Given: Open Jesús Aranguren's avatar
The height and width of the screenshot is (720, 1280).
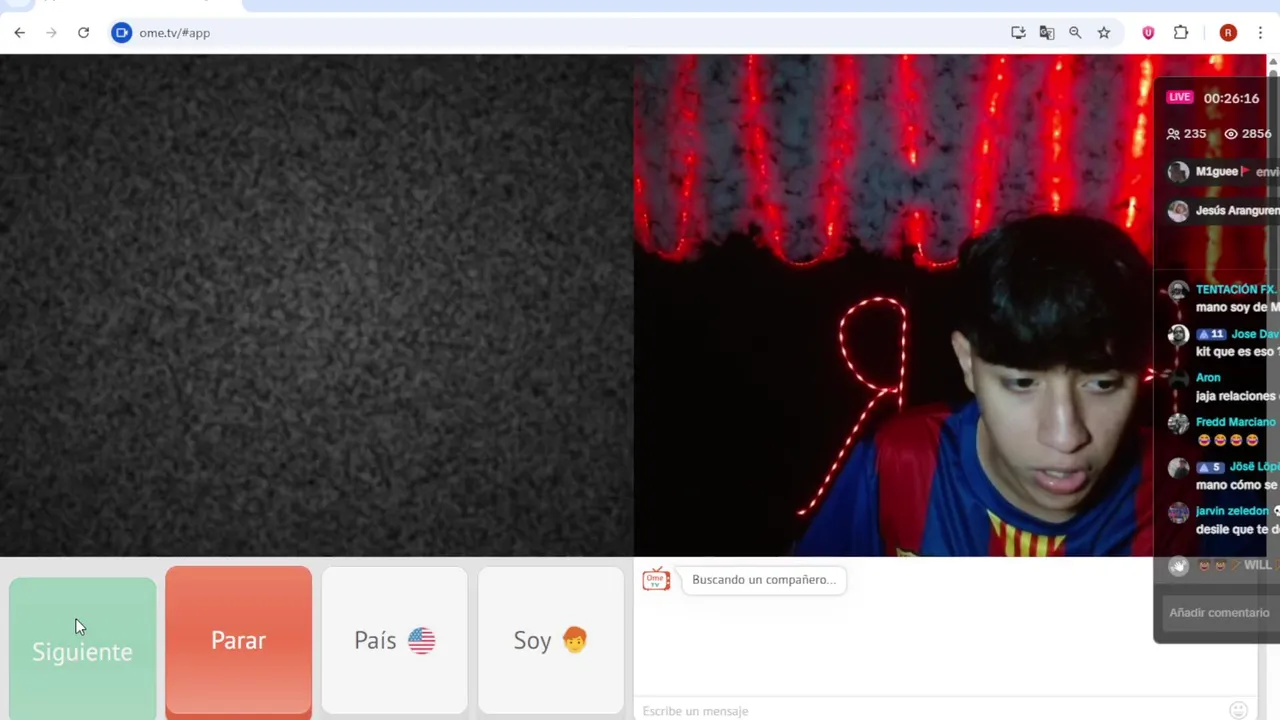Looking at the screenshot, I should pyautogui.click(x=1178, y=211).
